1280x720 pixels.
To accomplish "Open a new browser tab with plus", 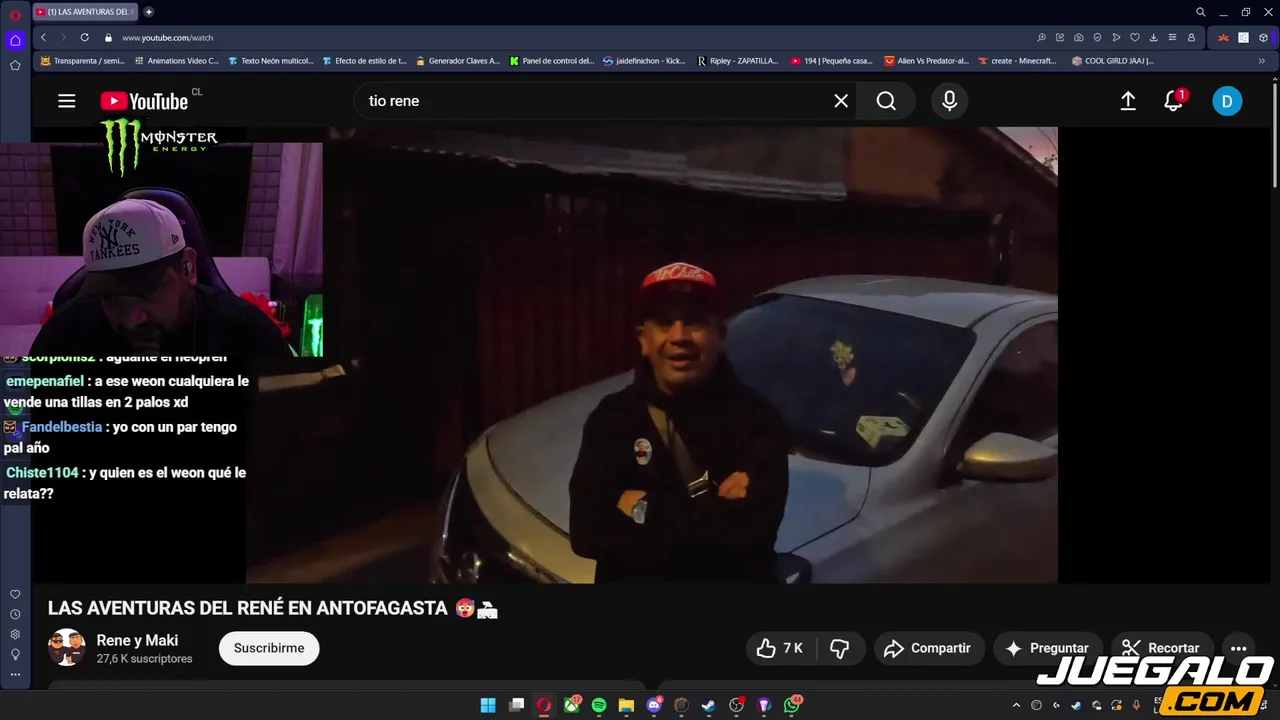I will [x=149, y=12].
